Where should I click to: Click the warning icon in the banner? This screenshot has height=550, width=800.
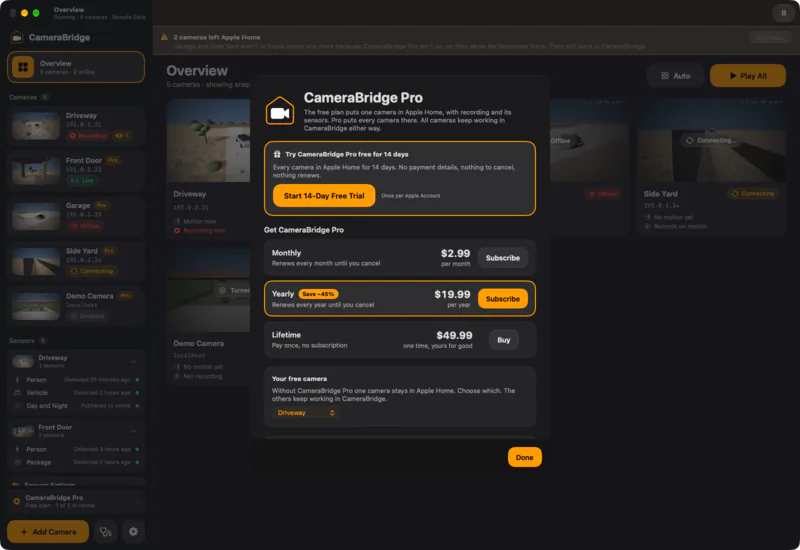(164, 37)
